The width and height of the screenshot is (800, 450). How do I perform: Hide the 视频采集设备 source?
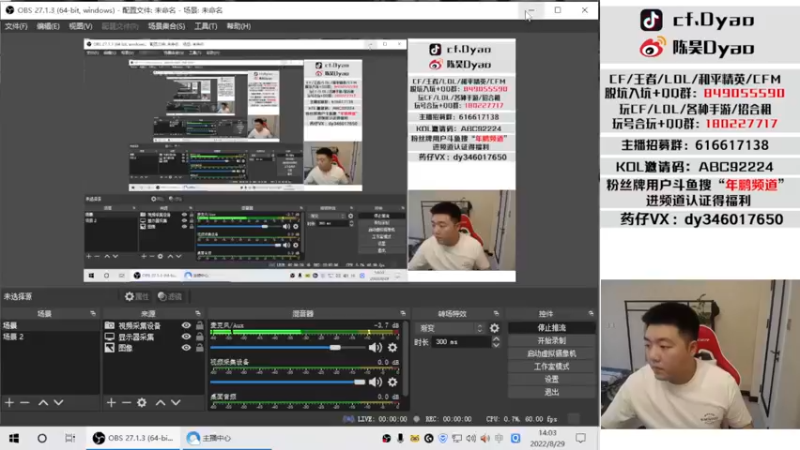(x=186, y=326)
